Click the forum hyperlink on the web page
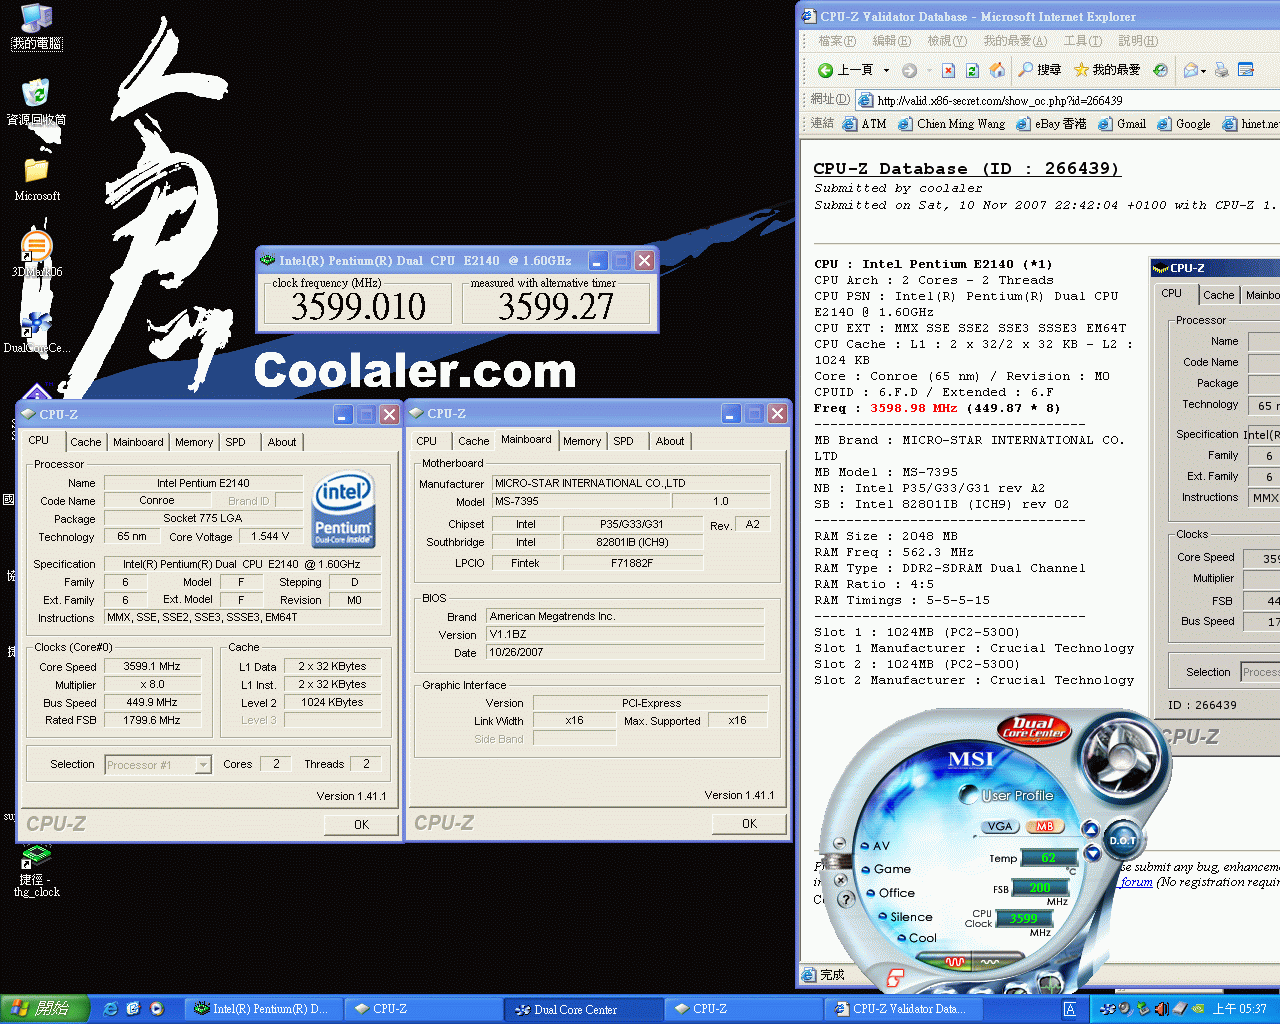 (x=1136, y=882)
